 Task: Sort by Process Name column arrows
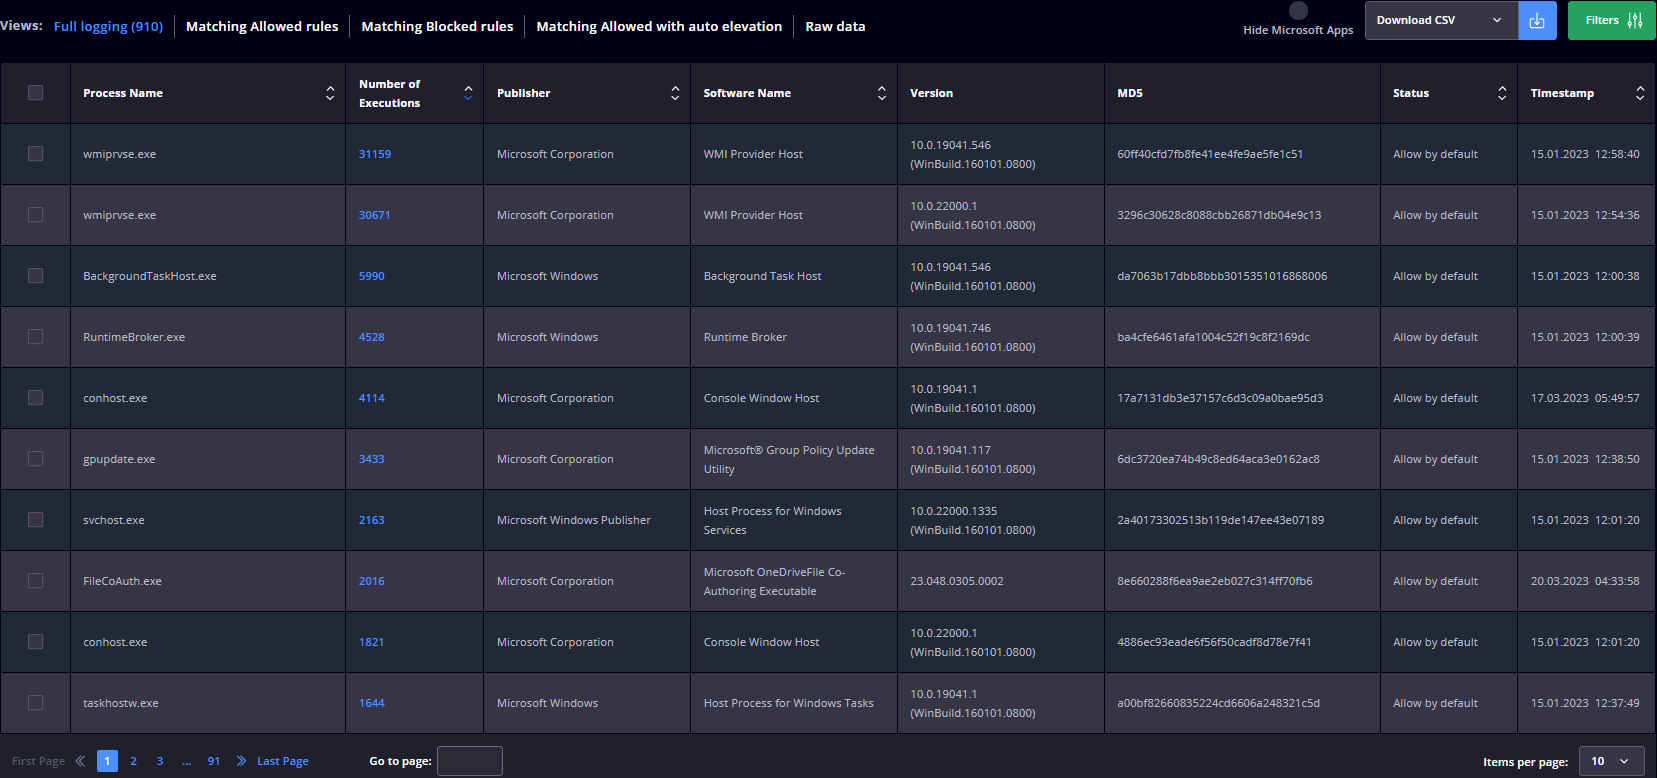pos(330,93)
